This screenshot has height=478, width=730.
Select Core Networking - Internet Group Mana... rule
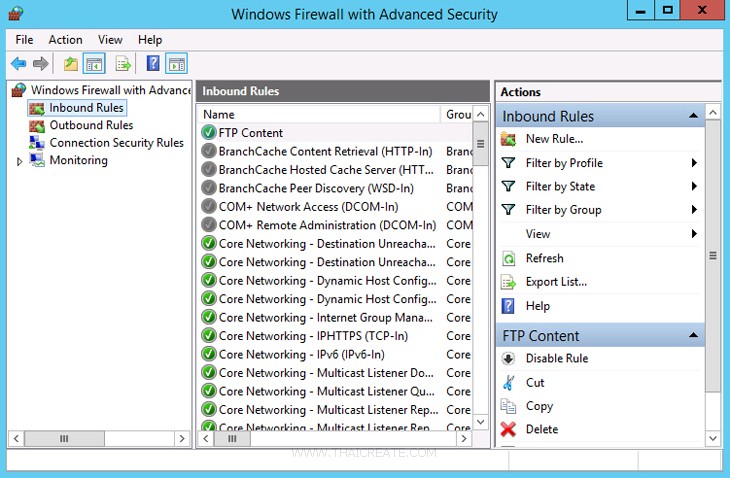point(336,317)
